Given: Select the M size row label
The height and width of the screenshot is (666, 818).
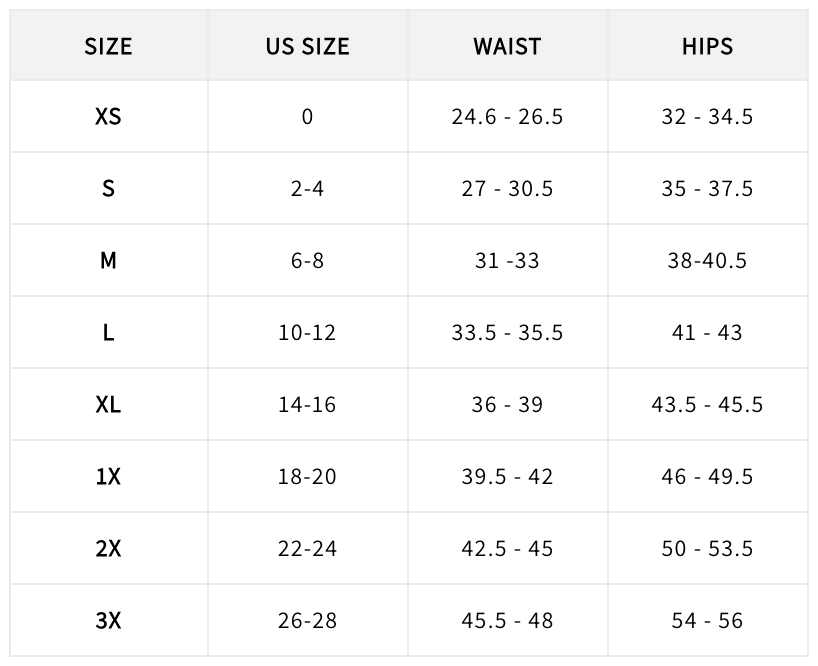Looking at the screenshot, I should click(x=108, y=261).
